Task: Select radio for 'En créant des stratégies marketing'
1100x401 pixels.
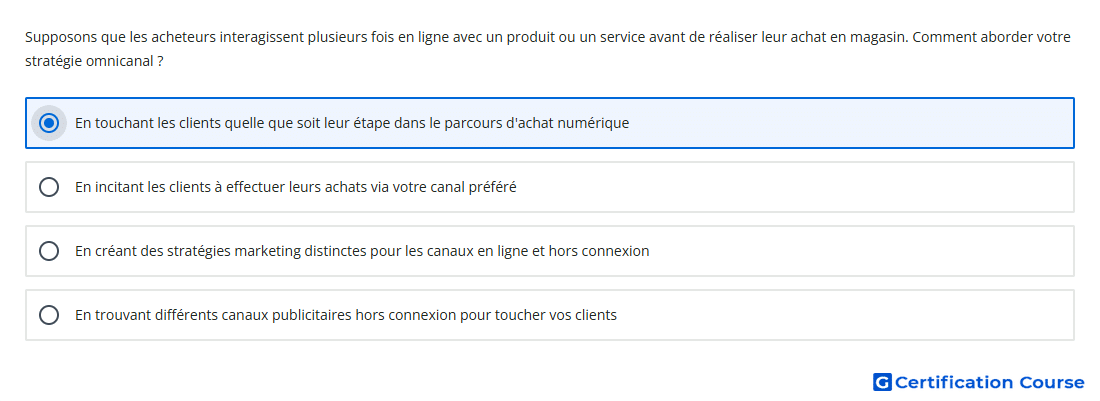Action: [x=49, y=251]
